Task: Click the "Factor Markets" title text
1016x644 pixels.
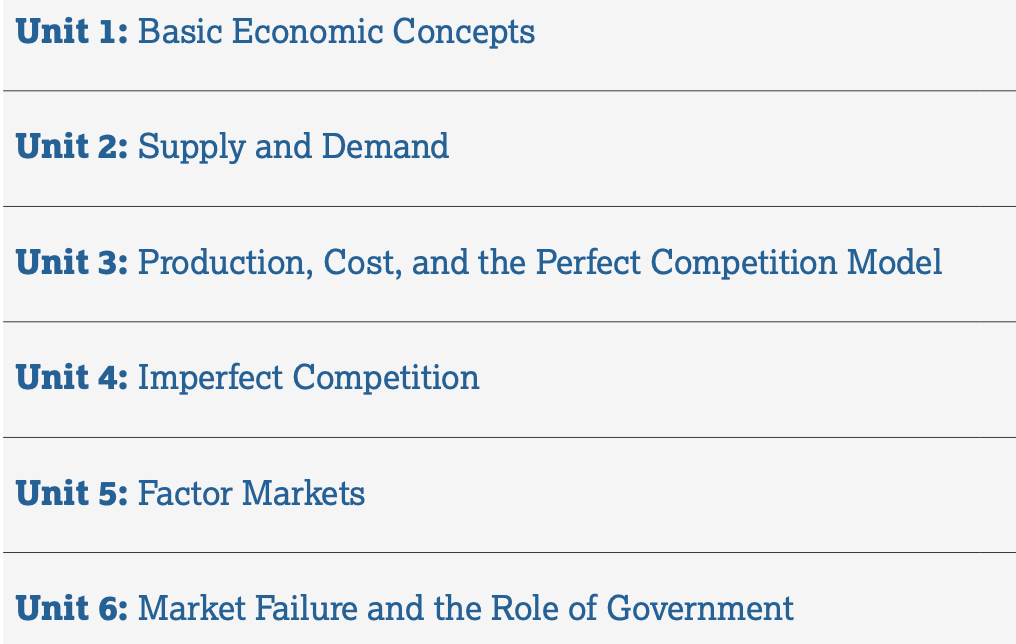Action: click(251, 493)
